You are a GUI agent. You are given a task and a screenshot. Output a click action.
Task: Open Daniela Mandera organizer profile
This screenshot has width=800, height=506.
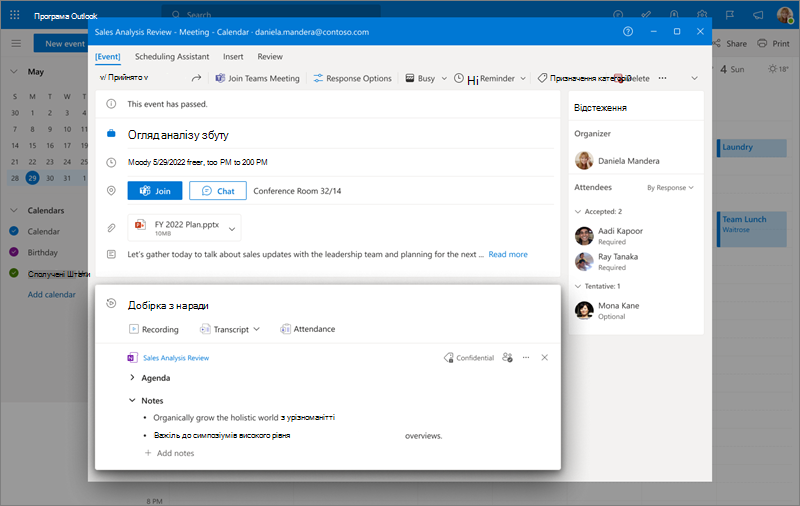coord(617,161)
